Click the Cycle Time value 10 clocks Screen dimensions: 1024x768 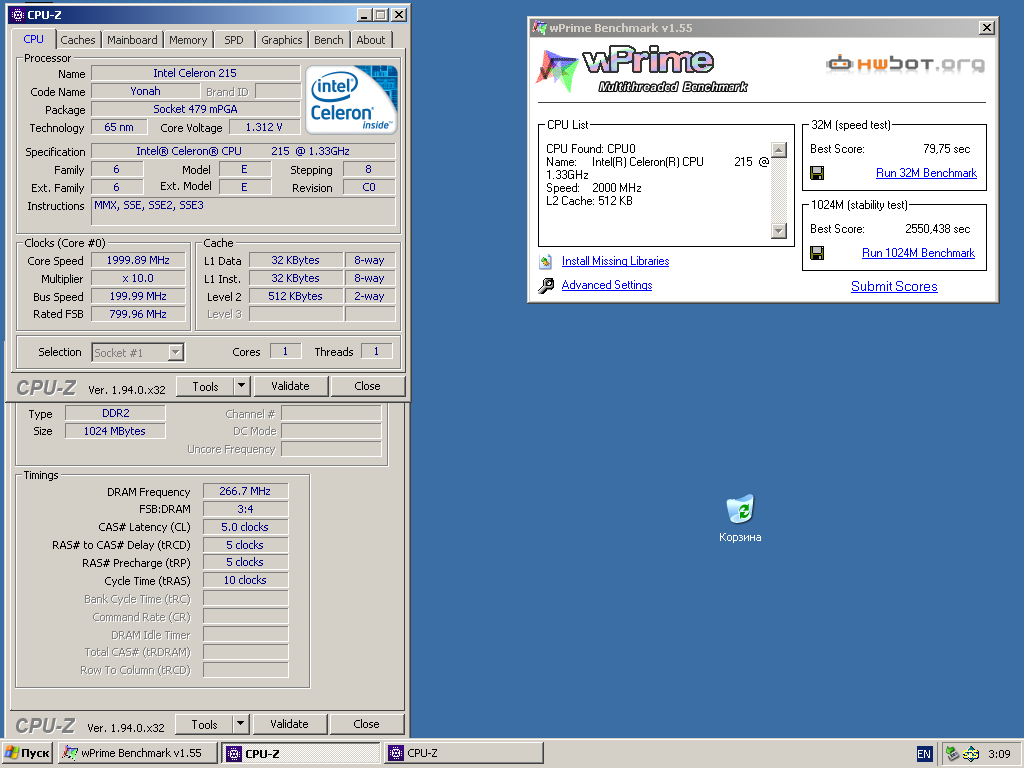[x=246, y=581]
